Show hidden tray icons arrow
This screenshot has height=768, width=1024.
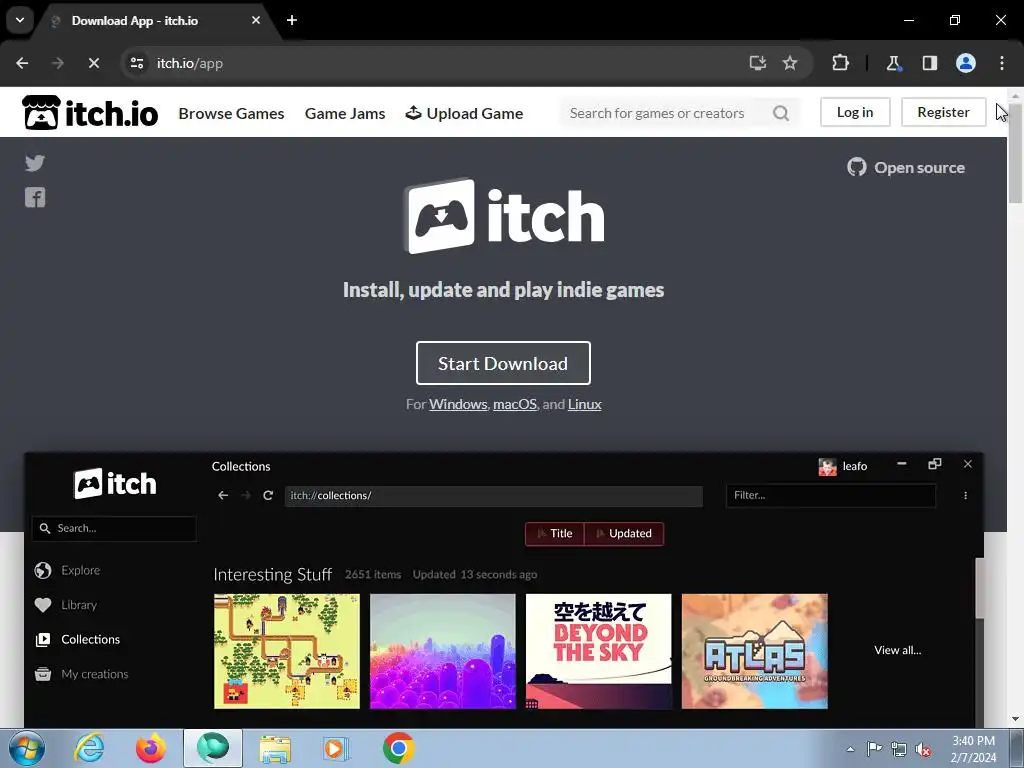click(x=850, y=749)
